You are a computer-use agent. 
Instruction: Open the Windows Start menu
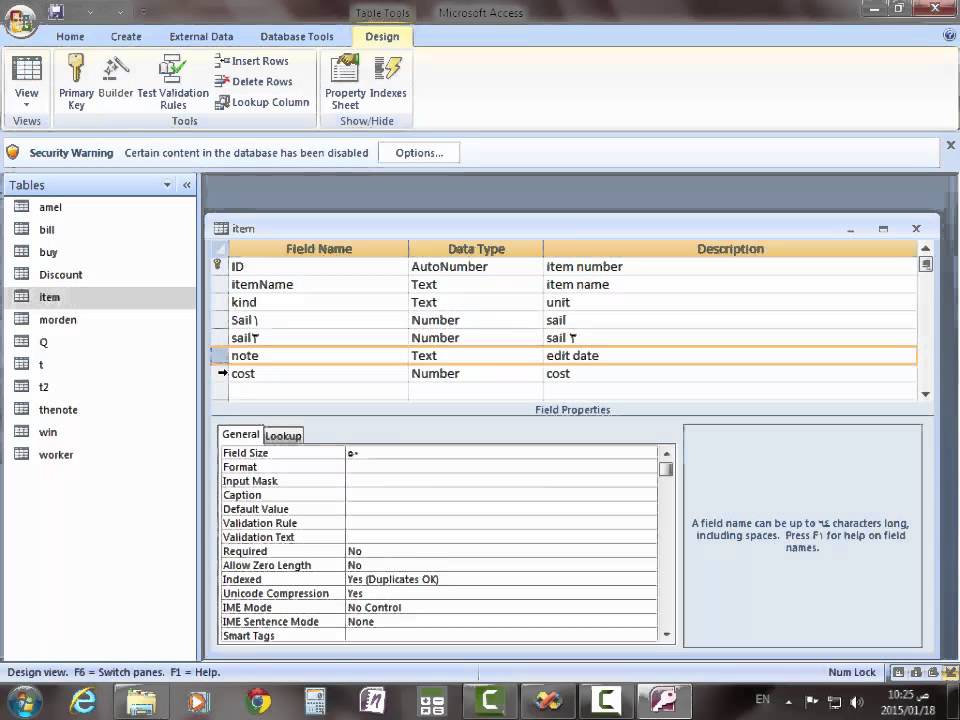pos(24,701)
